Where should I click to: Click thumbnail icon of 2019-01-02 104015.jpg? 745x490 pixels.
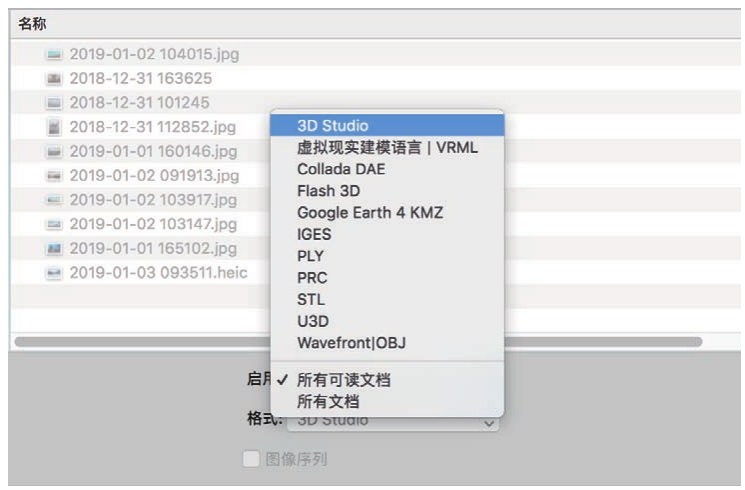pyautogui.click(x=54, y=54)
